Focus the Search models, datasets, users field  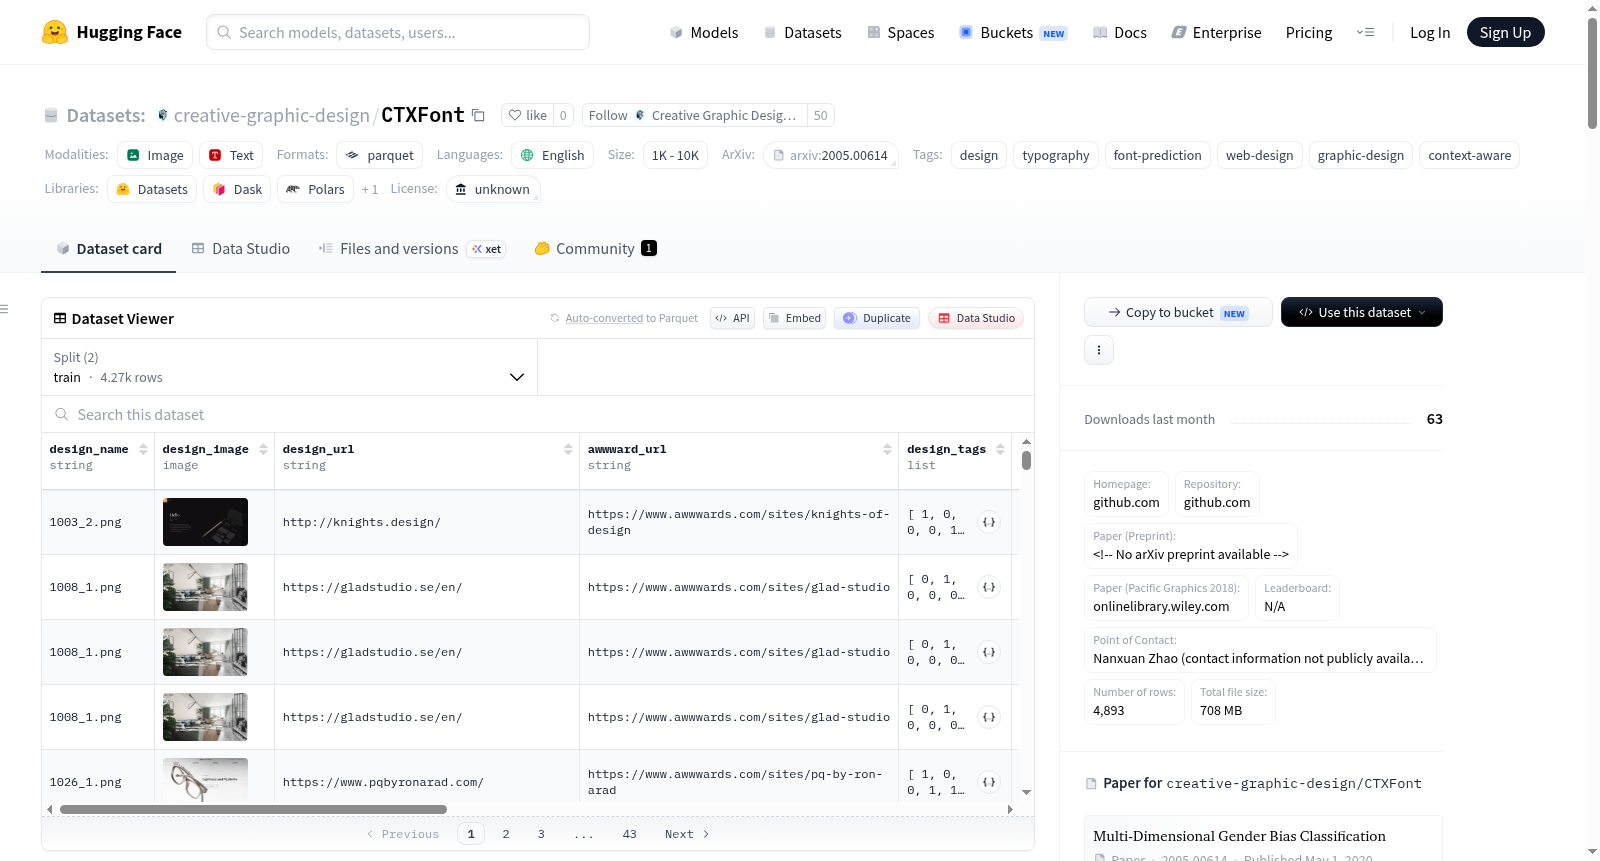coord(398,32)
